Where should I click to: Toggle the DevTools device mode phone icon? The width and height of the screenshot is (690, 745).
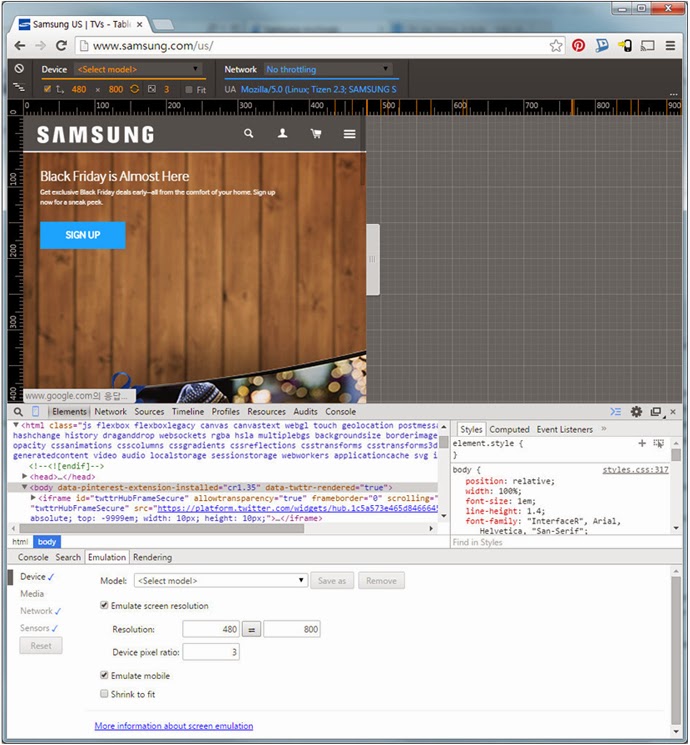36,411
